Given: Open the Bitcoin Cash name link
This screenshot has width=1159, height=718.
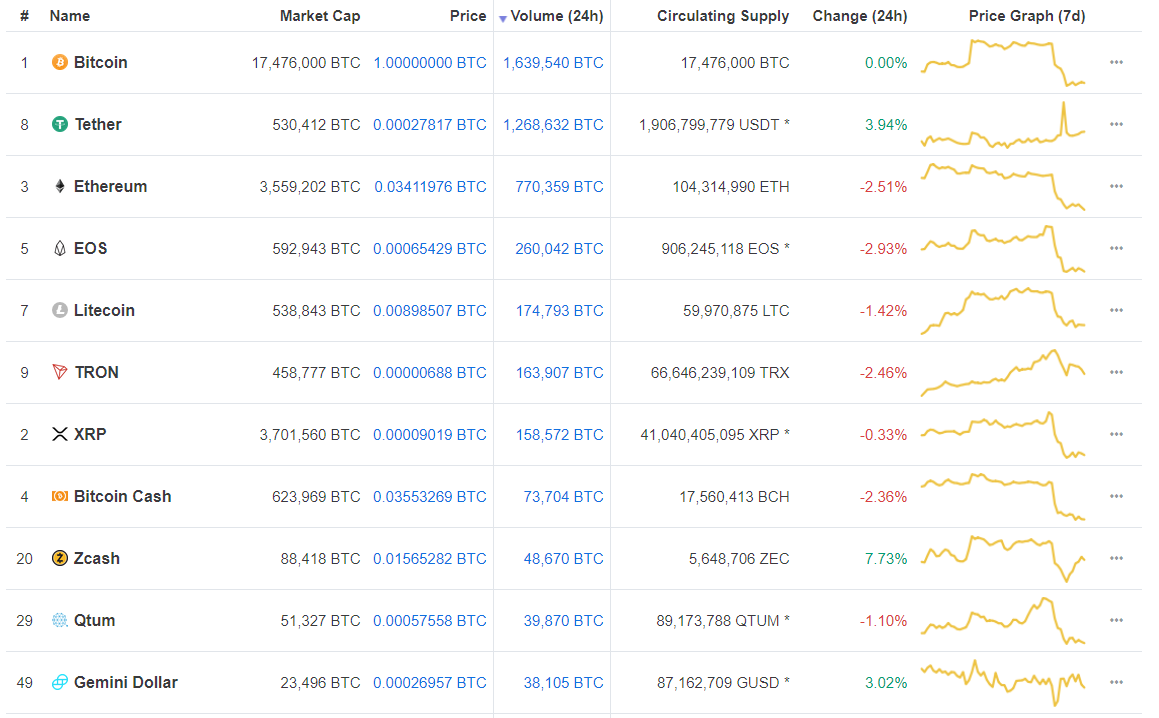Looking at the screenshot, I should pyautogui.click(x=122, y=496).
